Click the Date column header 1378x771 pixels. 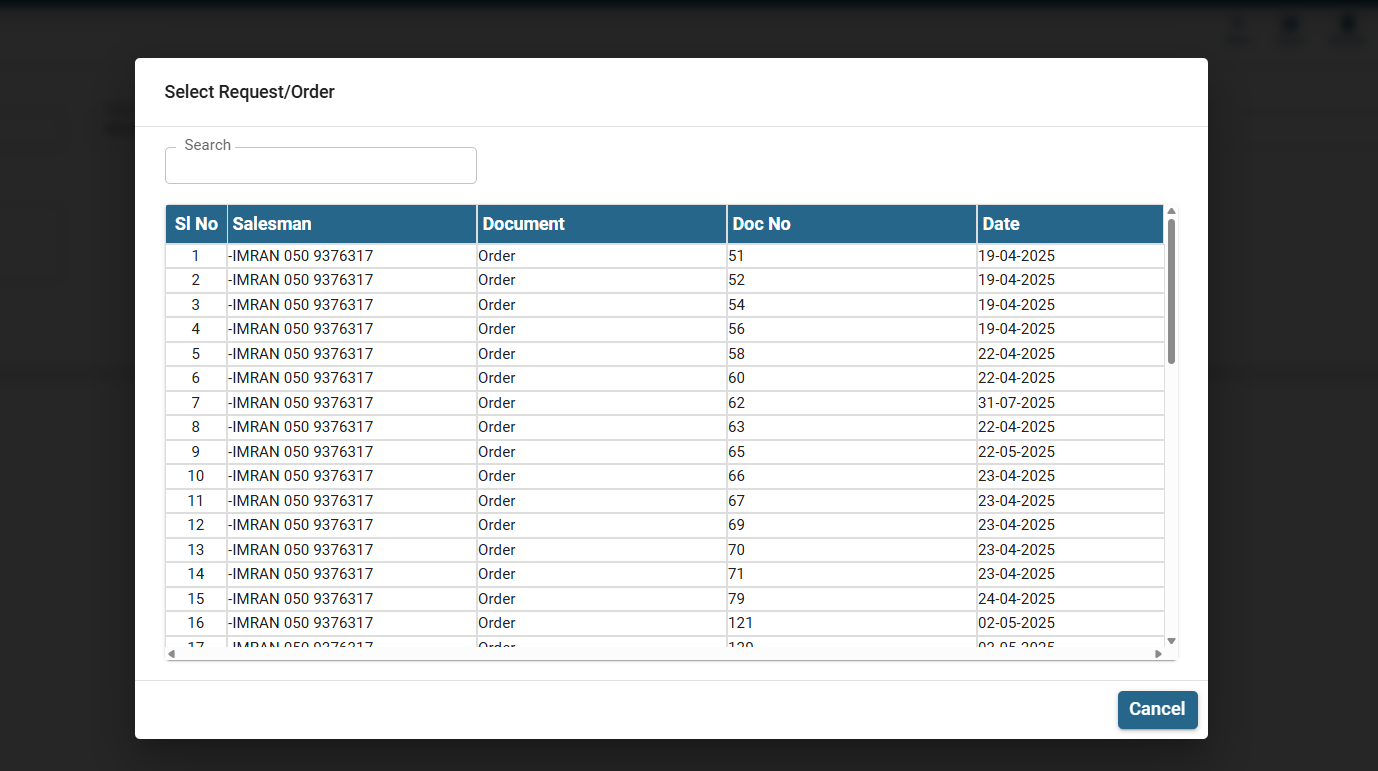[x=1070, y=224]
